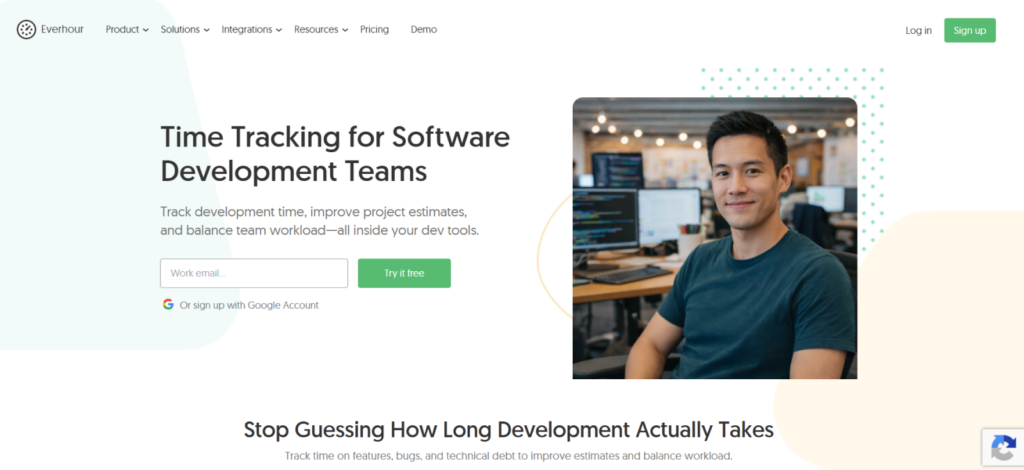This screenshot has width=1024, height=470.
Task: Expand the Resources dropdown menu
Action: coord(321,29)
